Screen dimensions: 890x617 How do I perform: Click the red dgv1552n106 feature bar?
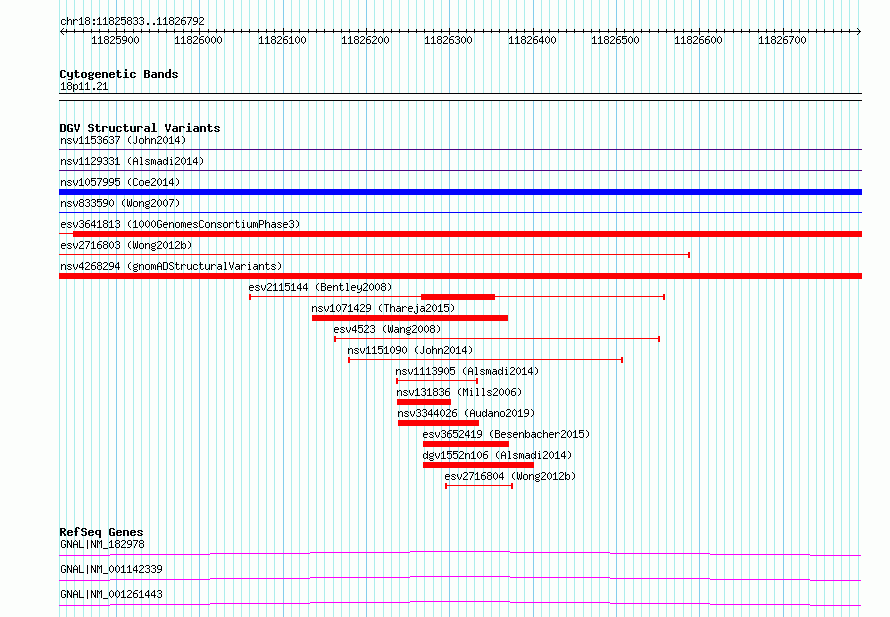pos(478,465)
